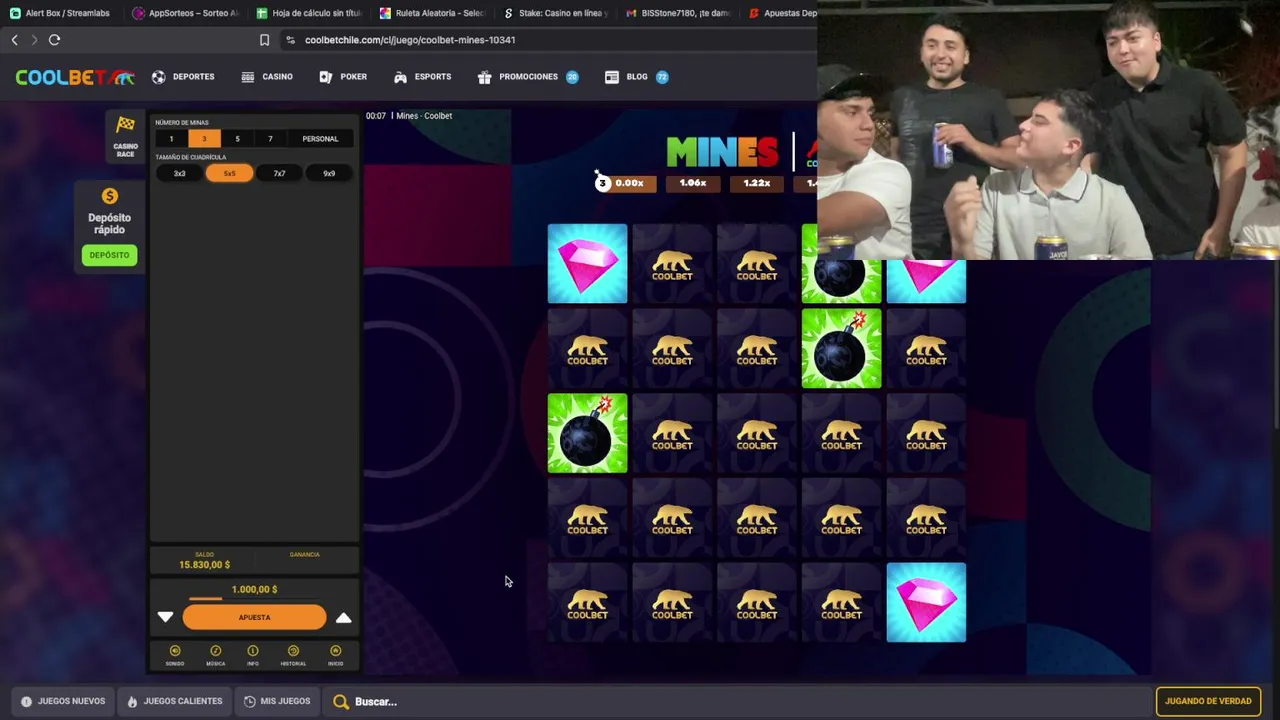The height and width of the screenshot is (720, 1280).
Task: Decrease bet with the down arrow
Action: coord(165,618)
